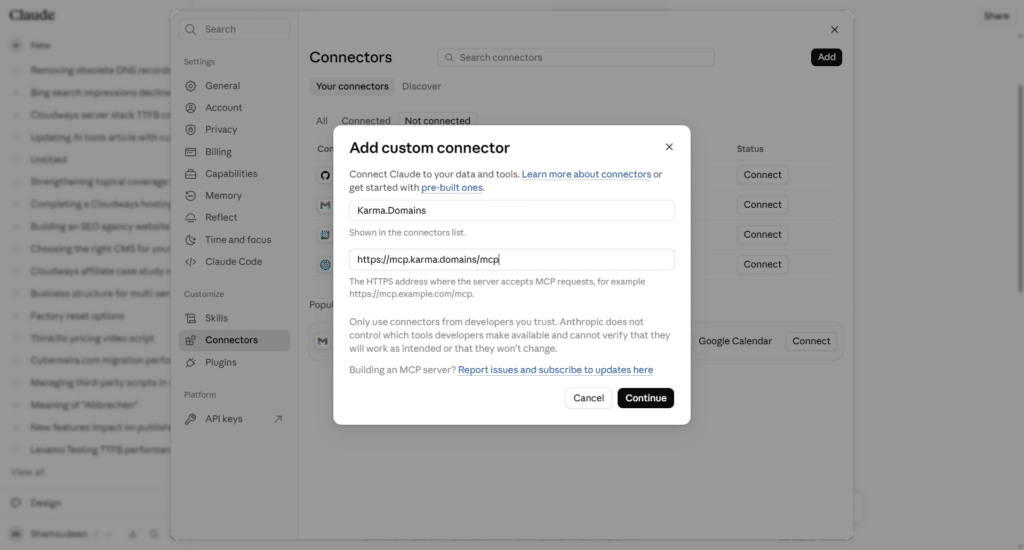Open Claude Code via code-brackets icon
The width and height of the screenshot is (1024, 550).
191,261
